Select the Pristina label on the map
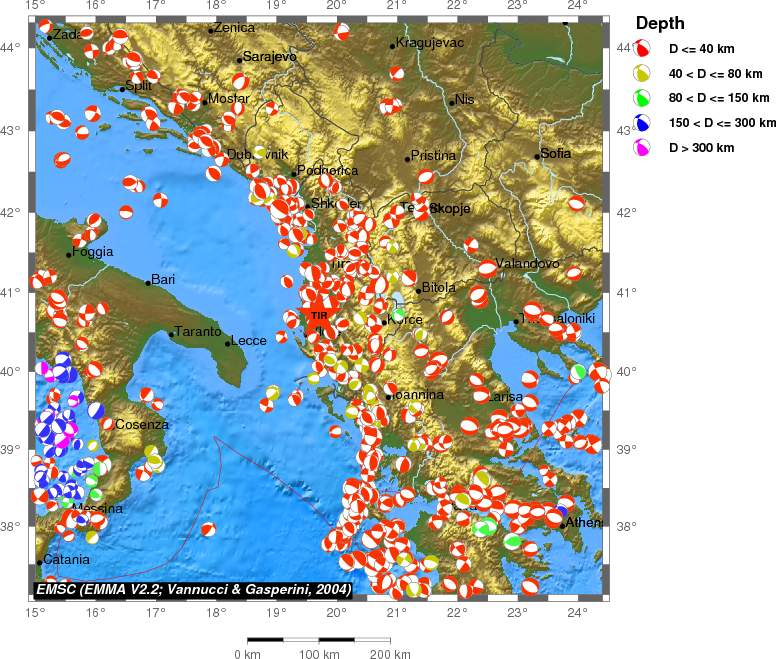This screenshot has height=659, width=776. [x=434, y=156]
